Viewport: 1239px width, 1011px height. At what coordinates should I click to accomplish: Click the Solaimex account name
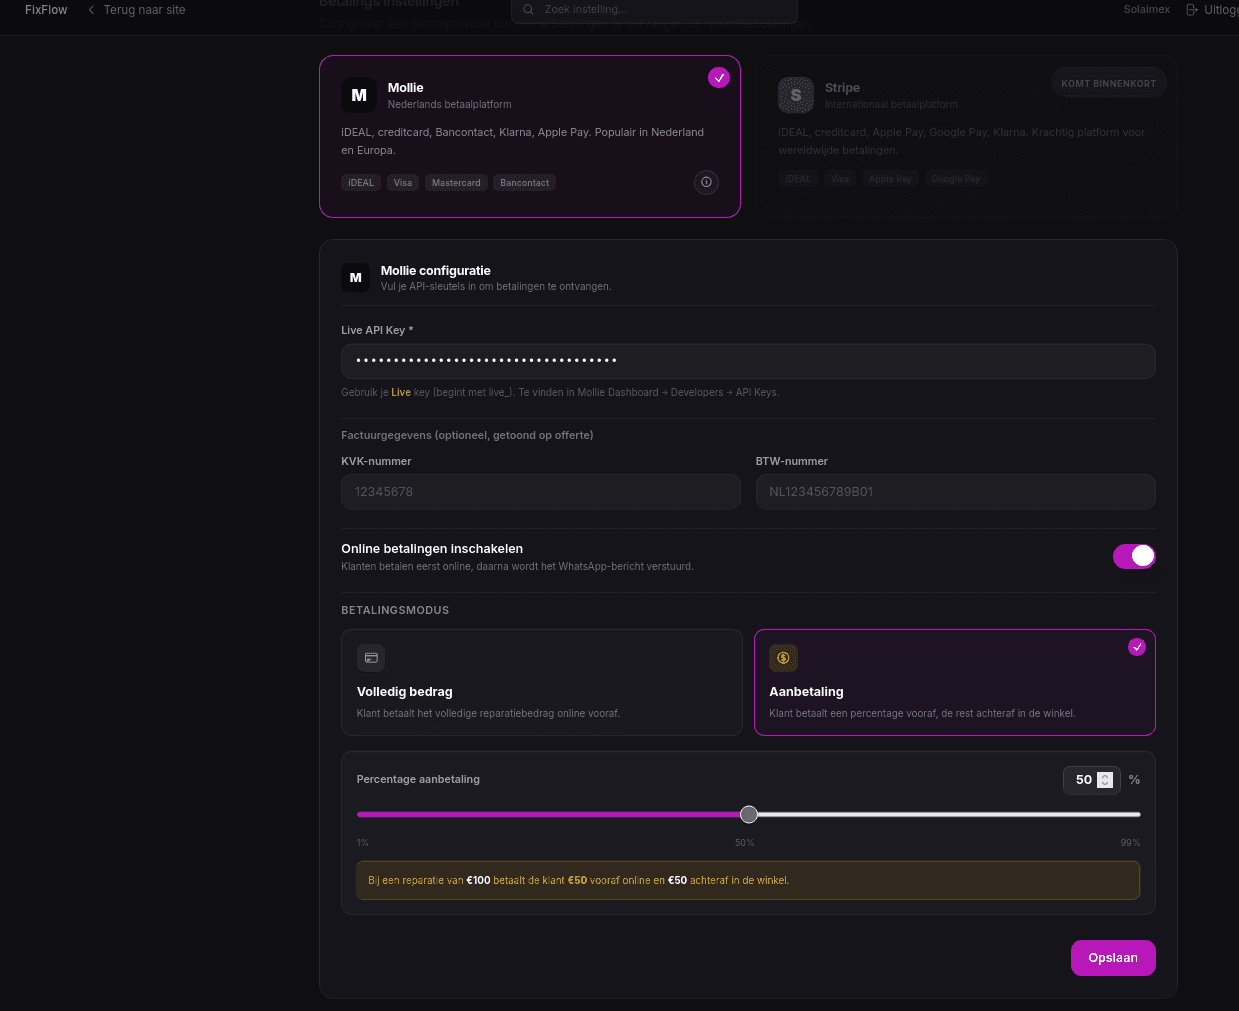(1146, 9)
